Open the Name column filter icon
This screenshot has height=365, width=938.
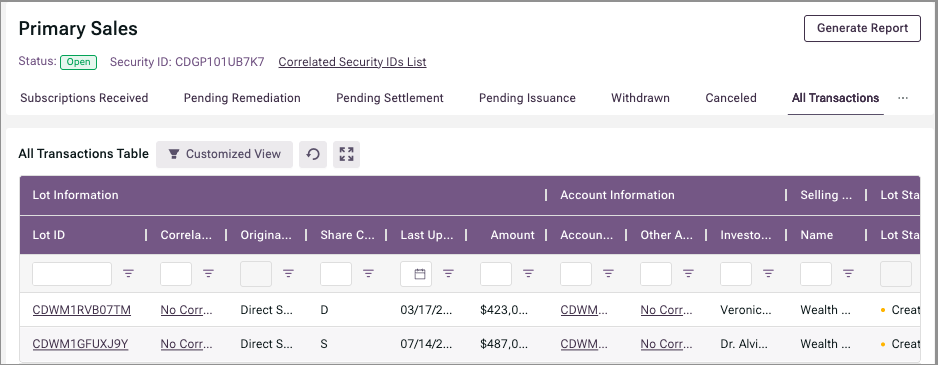[848, 274]
